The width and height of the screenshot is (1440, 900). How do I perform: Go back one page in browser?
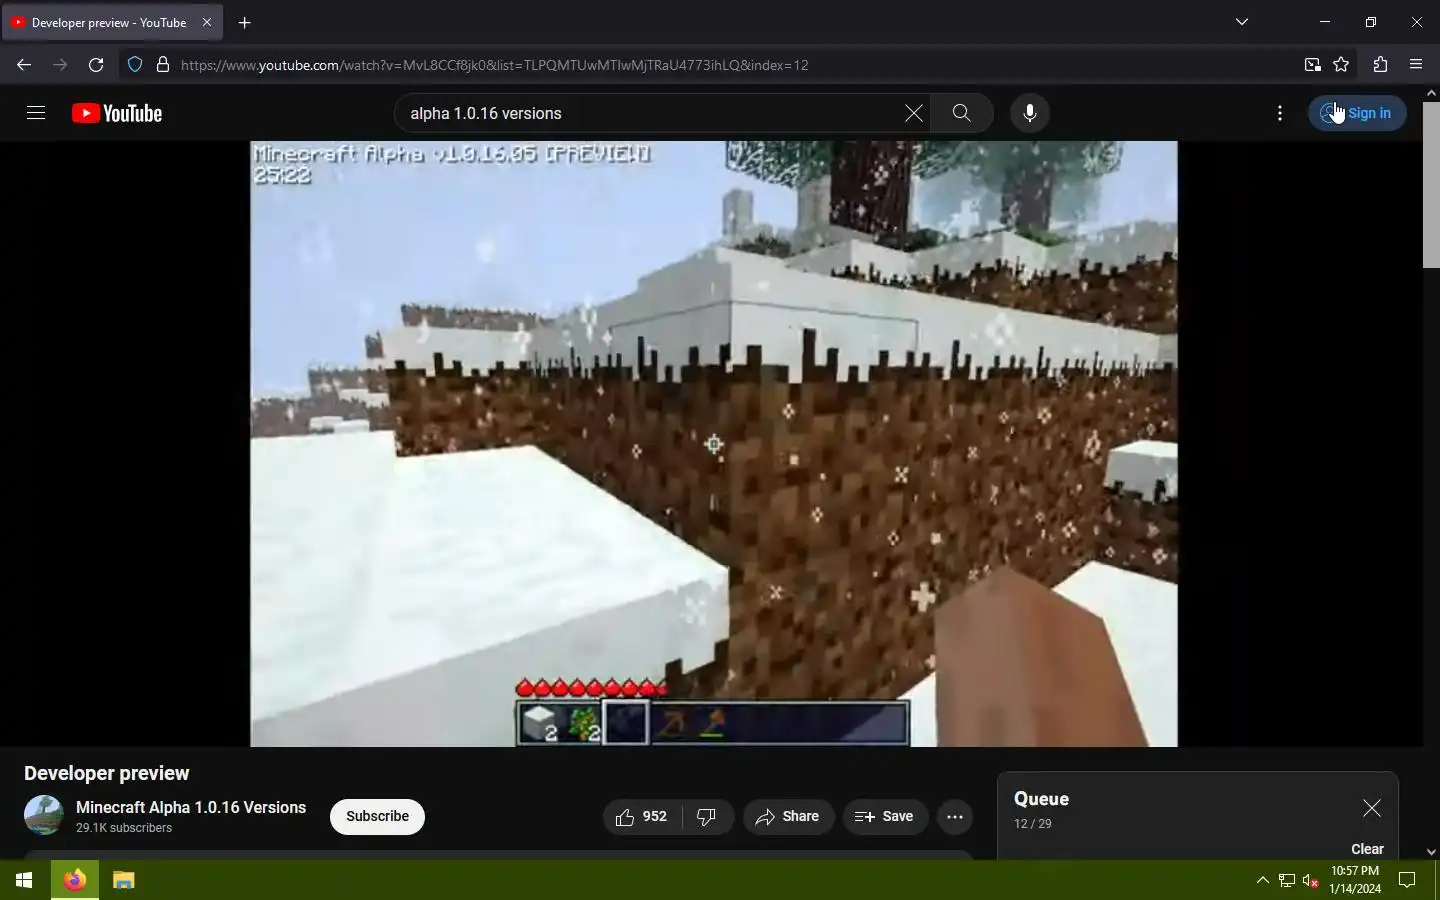coord(24,65)
